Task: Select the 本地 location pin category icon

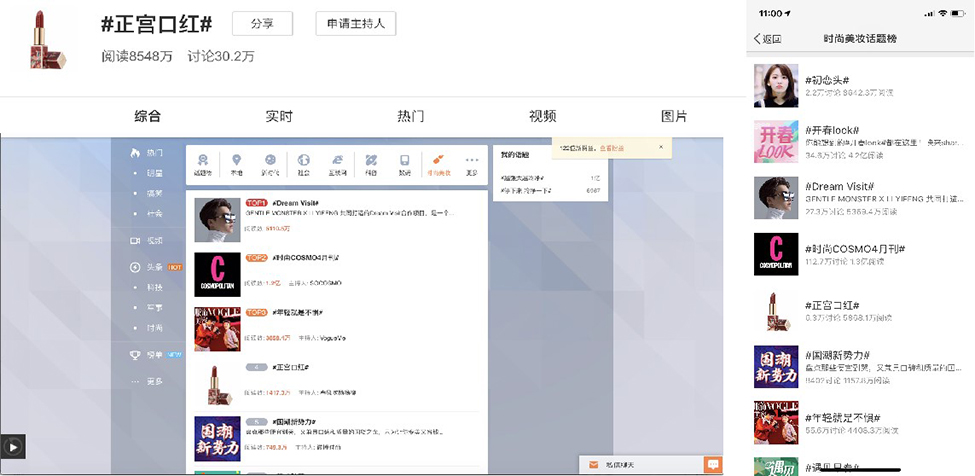Action: pyautogui.click(x=237, y=160)
